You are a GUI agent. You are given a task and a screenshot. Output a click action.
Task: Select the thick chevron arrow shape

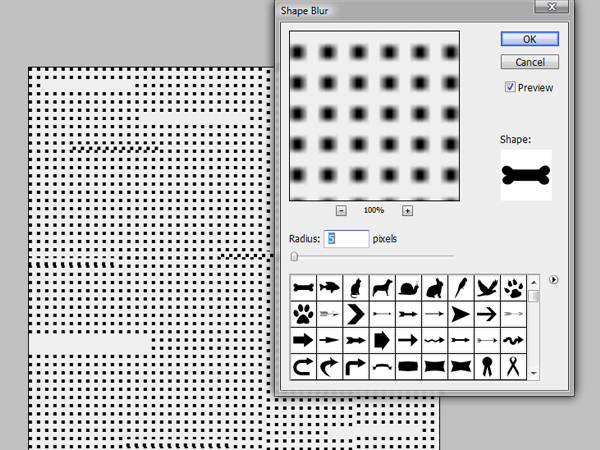tap(356, 314)
